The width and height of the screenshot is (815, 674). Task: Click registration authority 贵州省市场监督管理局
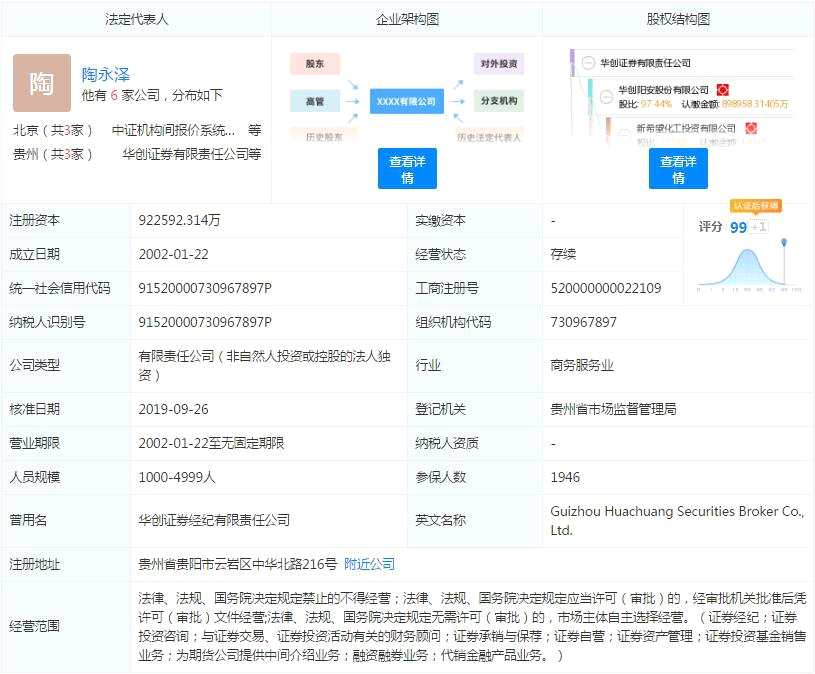pyautogui.click(x=613, y=409)
